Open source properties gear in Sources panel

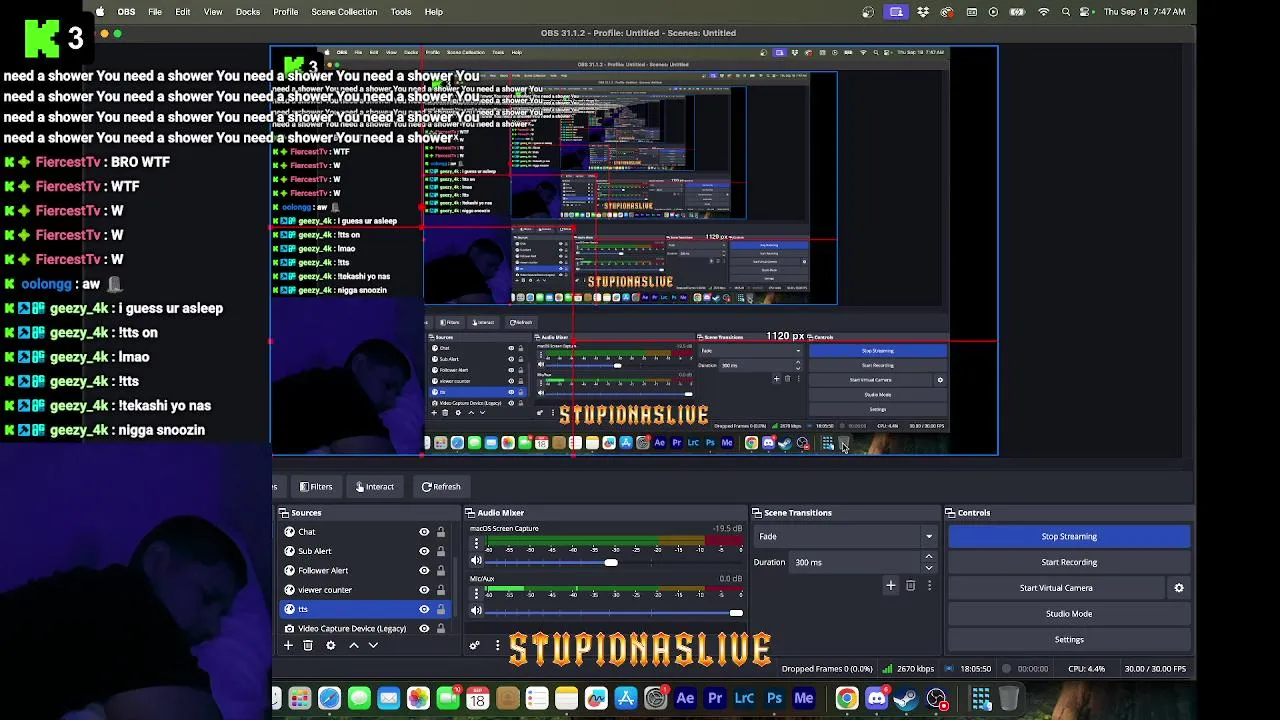pyautogui.click(x=330, y=646)
